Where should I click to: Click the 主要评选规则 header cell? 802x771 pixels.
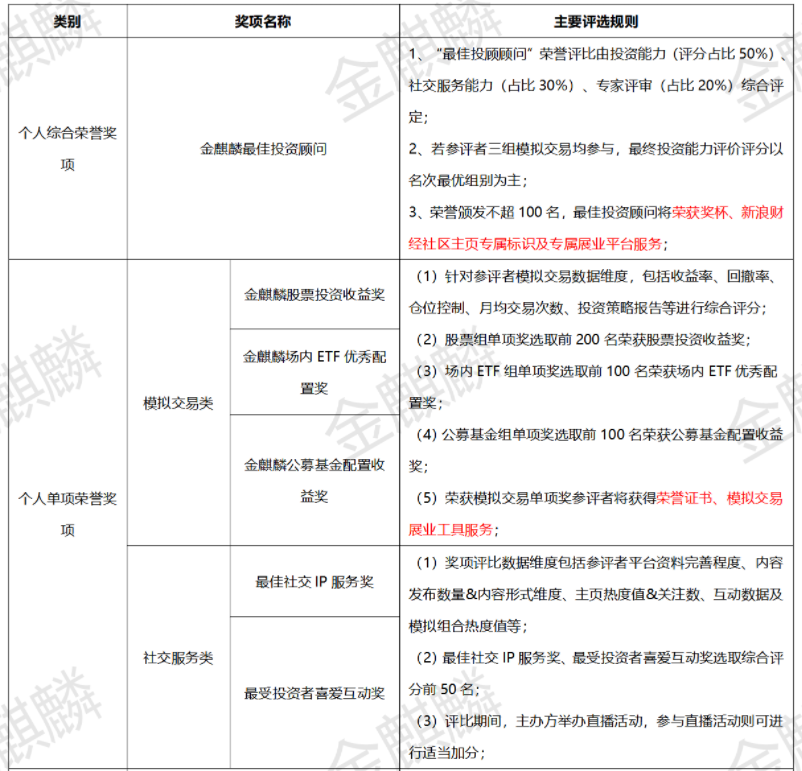[596, 21]
